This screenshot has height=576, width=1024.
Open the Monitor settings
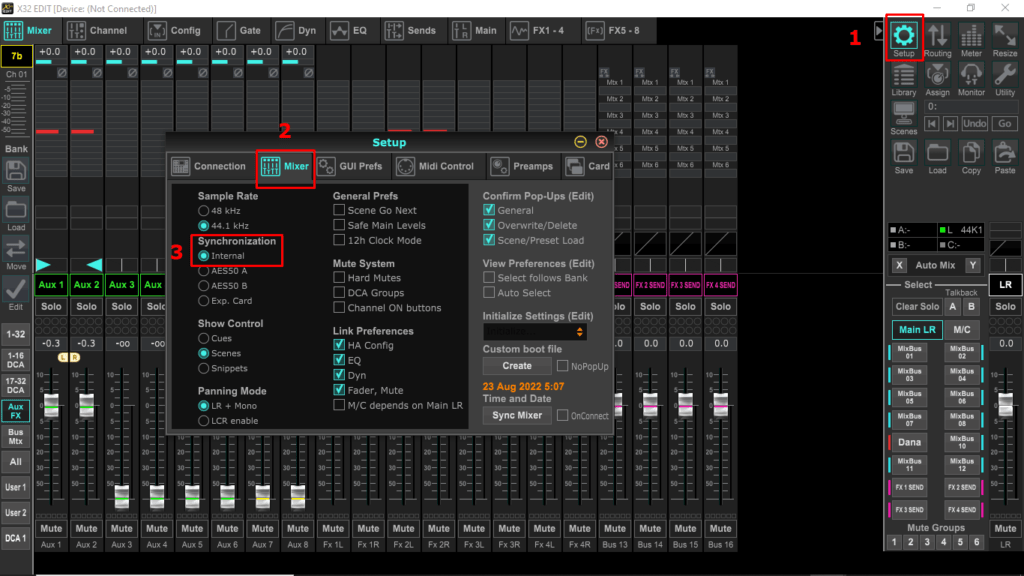tap(971, 77)
